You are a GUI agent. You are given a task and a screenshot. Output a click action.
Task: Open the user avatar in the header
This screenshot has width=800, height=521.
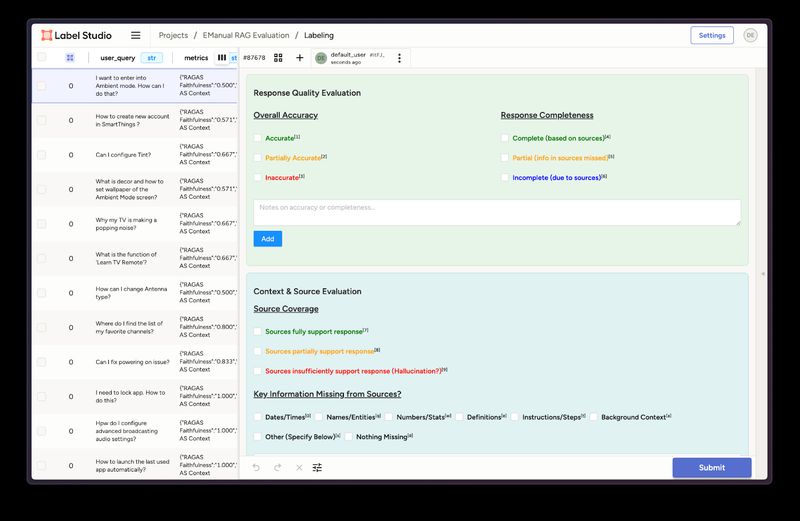point(750,35)
